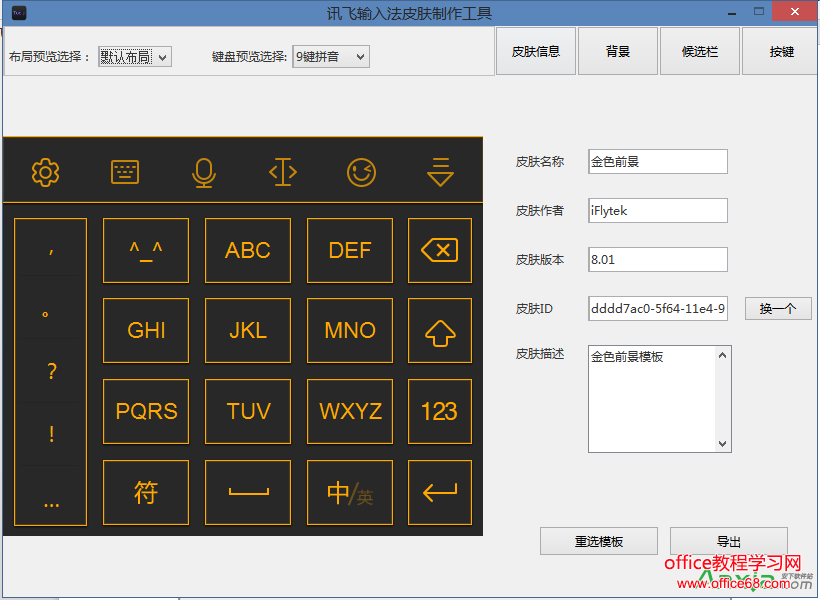
Task: Open the settings gear icon in keyboard preview
Action: (x=44, y=172)
